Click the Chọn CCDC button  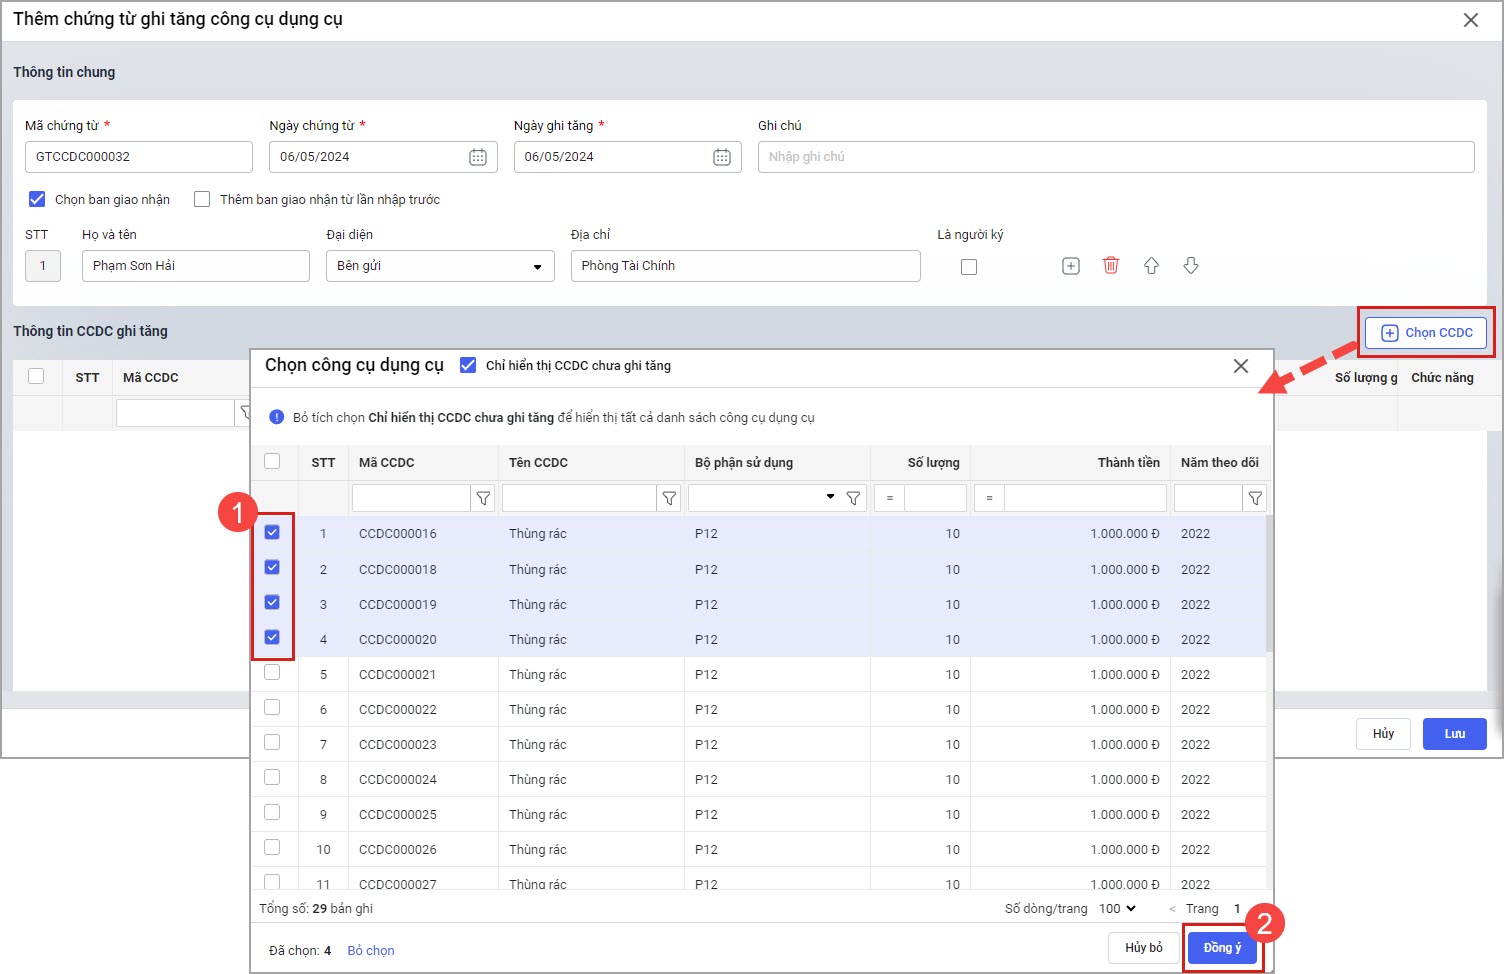coord(1426,333)
